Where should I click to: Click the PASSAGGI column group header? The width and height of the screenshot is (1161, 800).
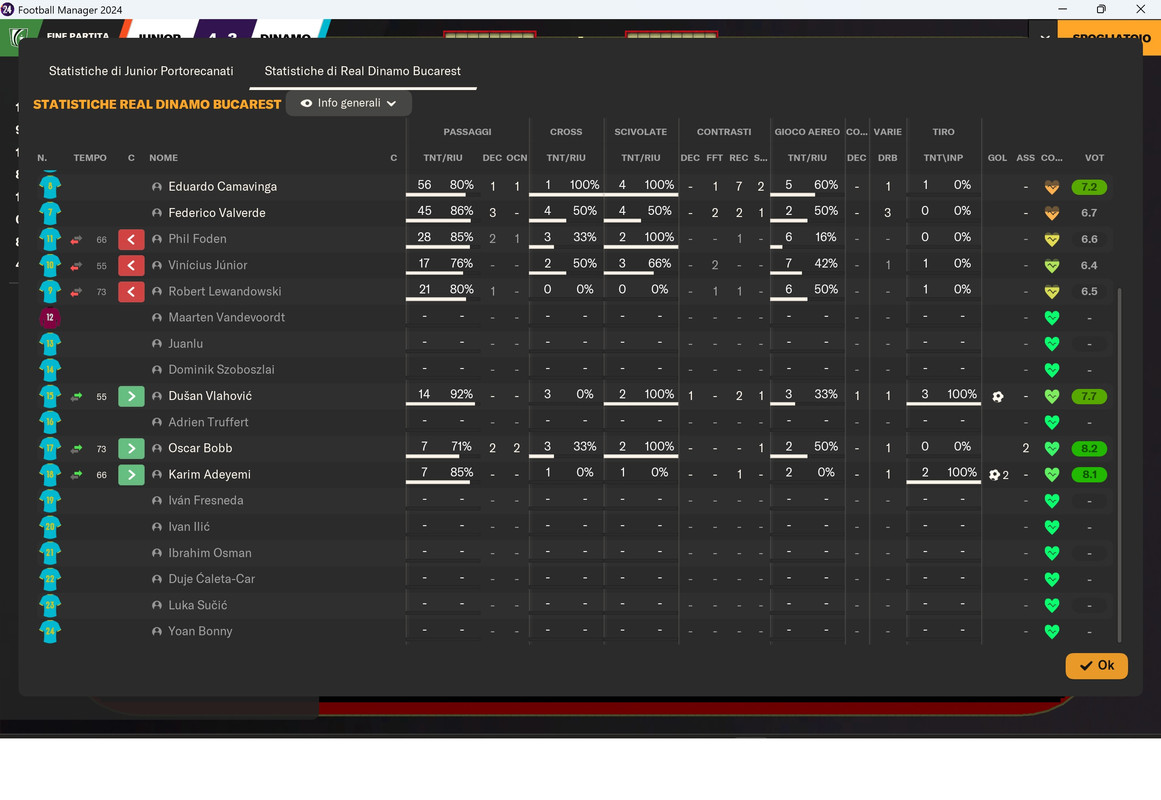(467, 132)
